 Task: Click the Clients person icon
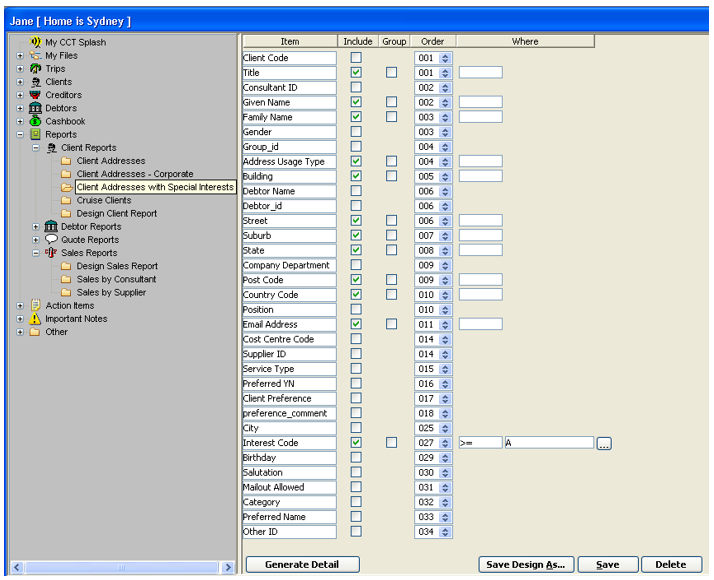pos(36,81)
